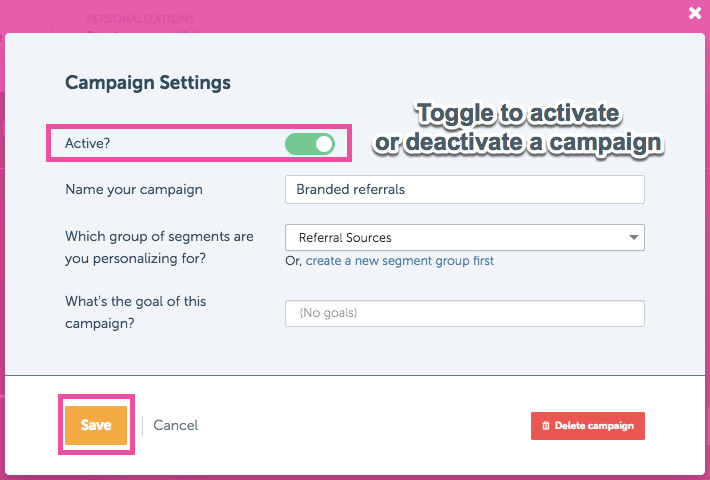Click the trash icon on Delete campaign
This screenshot has height=480, width=710.
point(546,426)
